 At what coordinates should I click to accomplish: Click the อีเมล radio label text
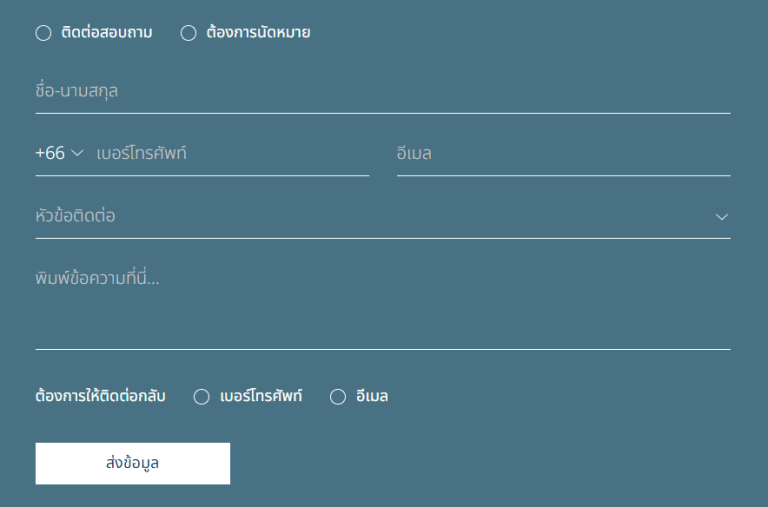coord(372,396)
